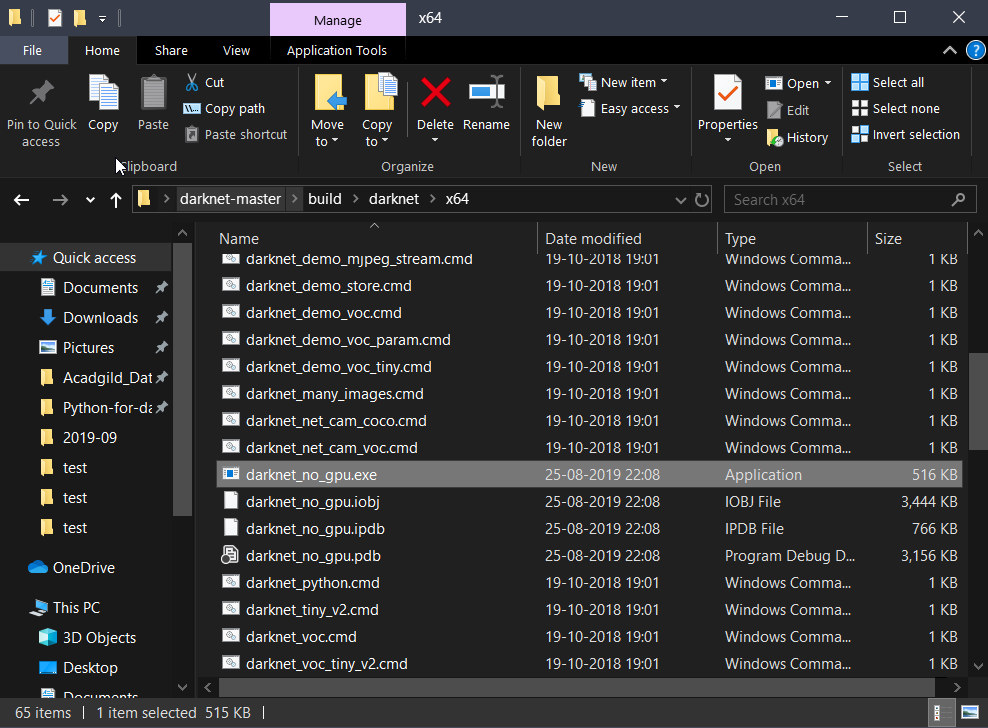Click Paste shortcut in the ribbon

[x=236, y=134]
